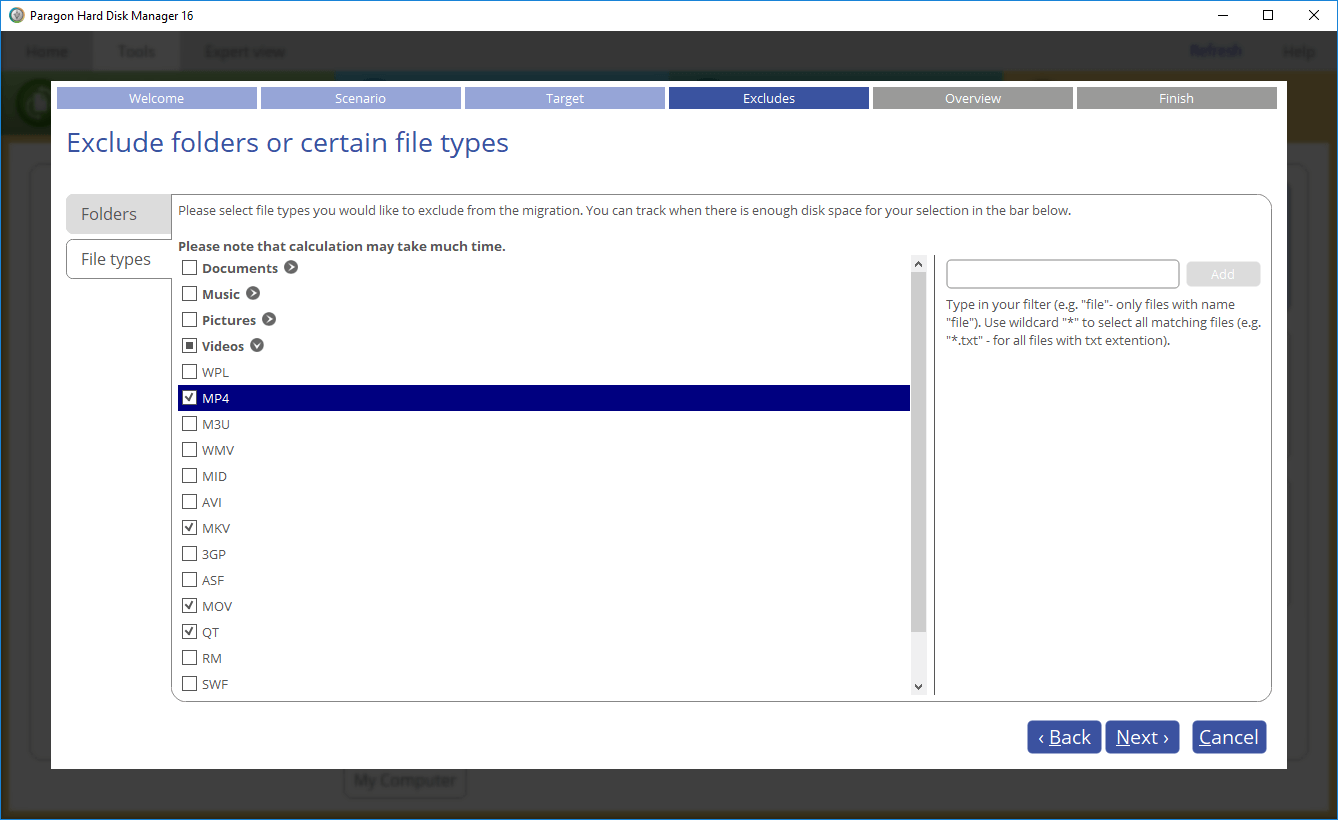Open the Excludes wizard step

click(768, 97)
